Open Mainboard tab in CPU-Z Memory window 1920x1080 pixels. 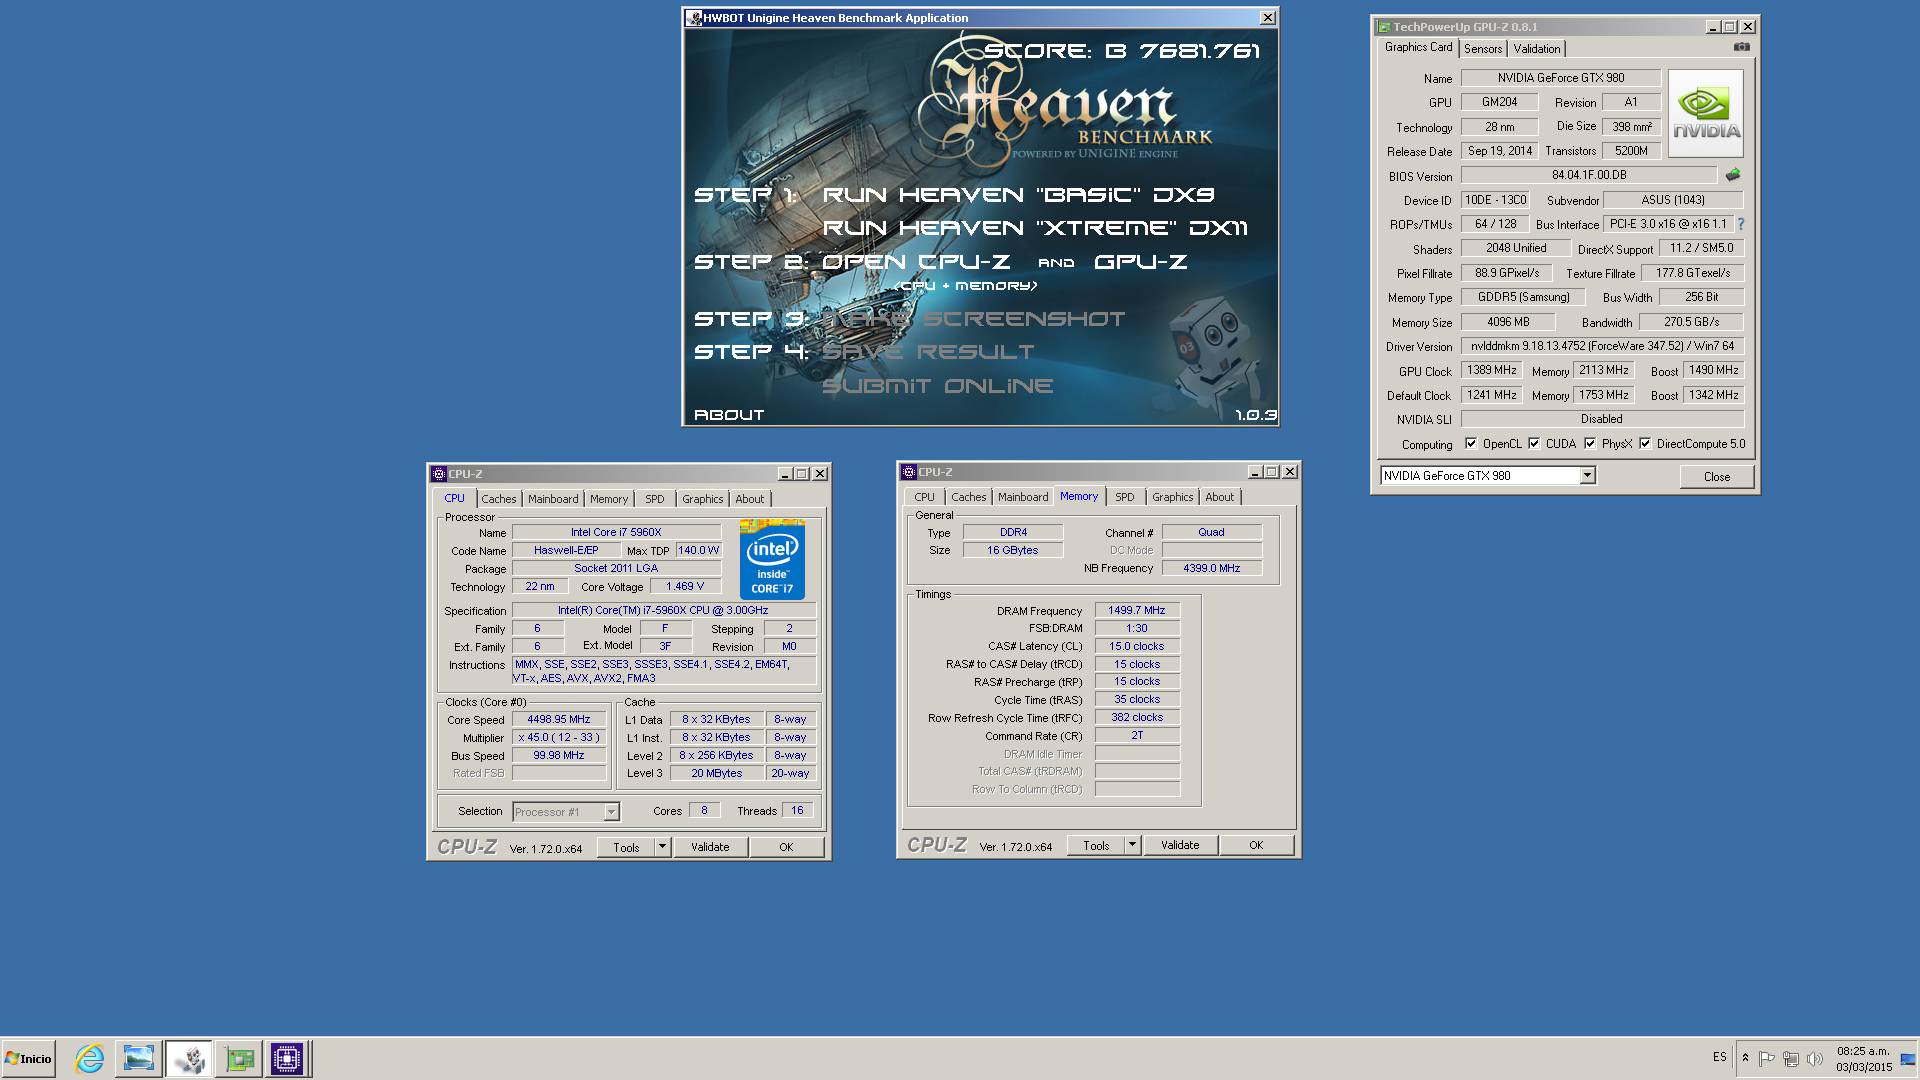[1023, 497]
